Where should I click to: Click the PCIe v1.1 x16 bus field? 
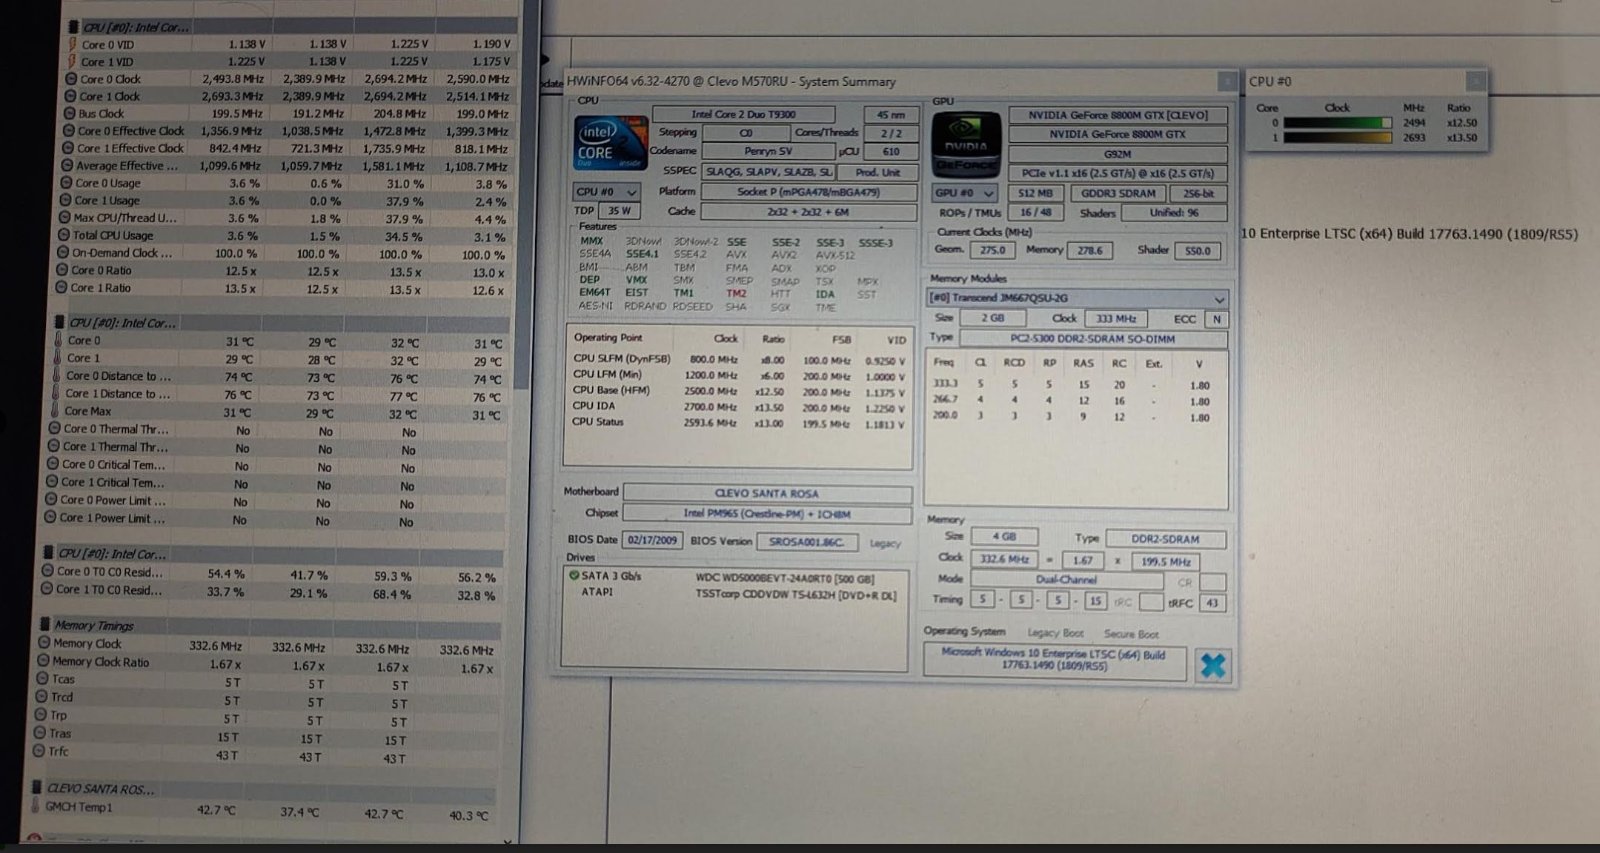[x=1117, y=173]
